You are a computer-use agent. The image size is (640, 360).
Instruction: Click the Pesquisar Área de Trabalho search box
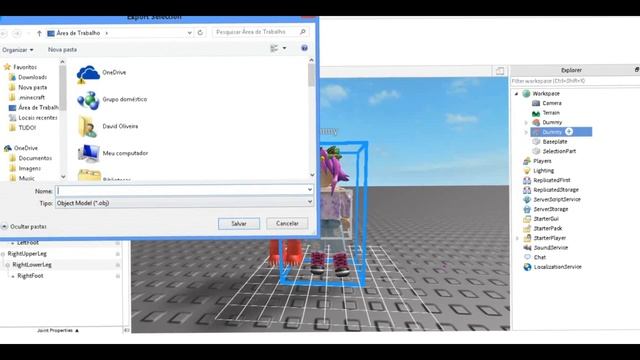[260, 32]
